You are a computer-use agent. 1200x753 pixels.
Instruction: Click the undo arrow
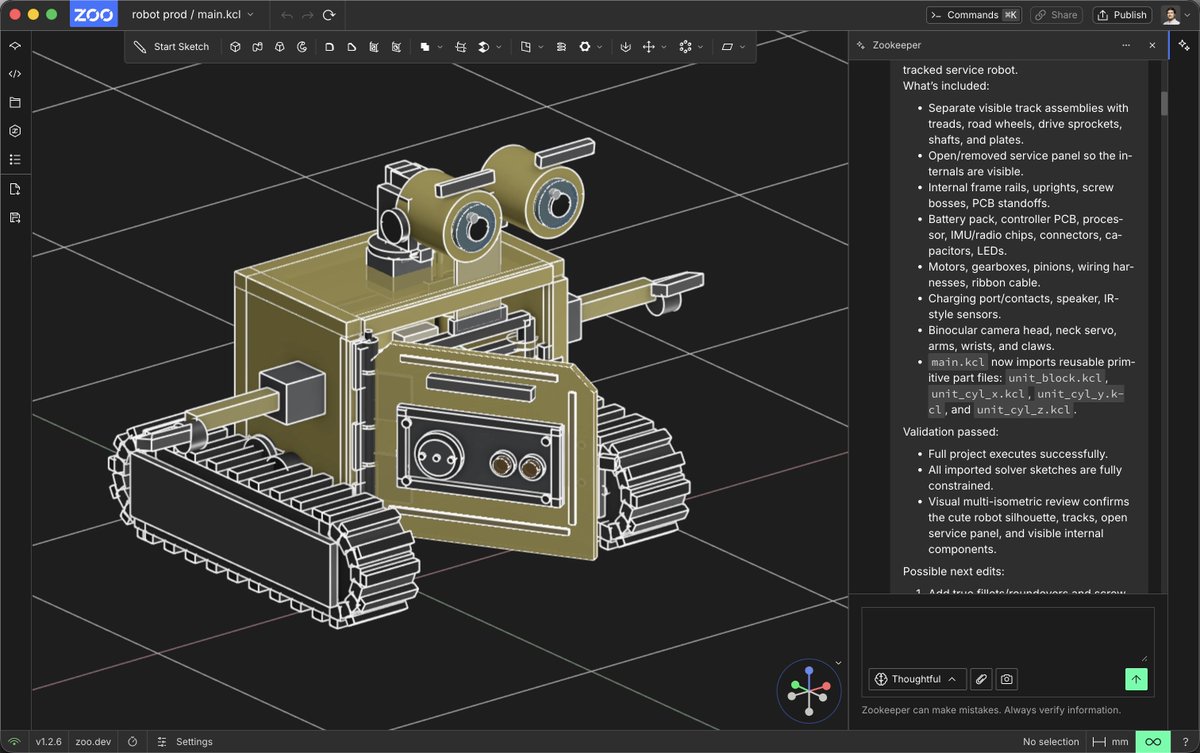[285, 15]
